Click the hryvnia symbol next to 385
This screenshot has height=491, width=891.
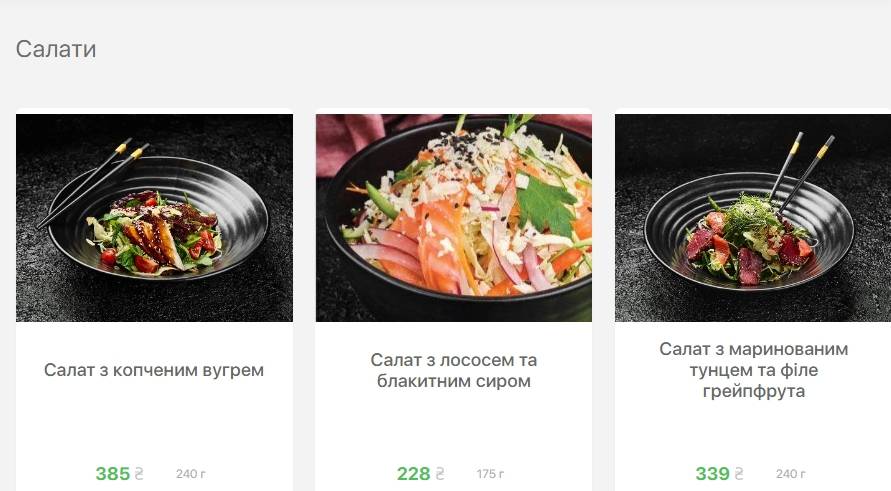tap(139, 473)
